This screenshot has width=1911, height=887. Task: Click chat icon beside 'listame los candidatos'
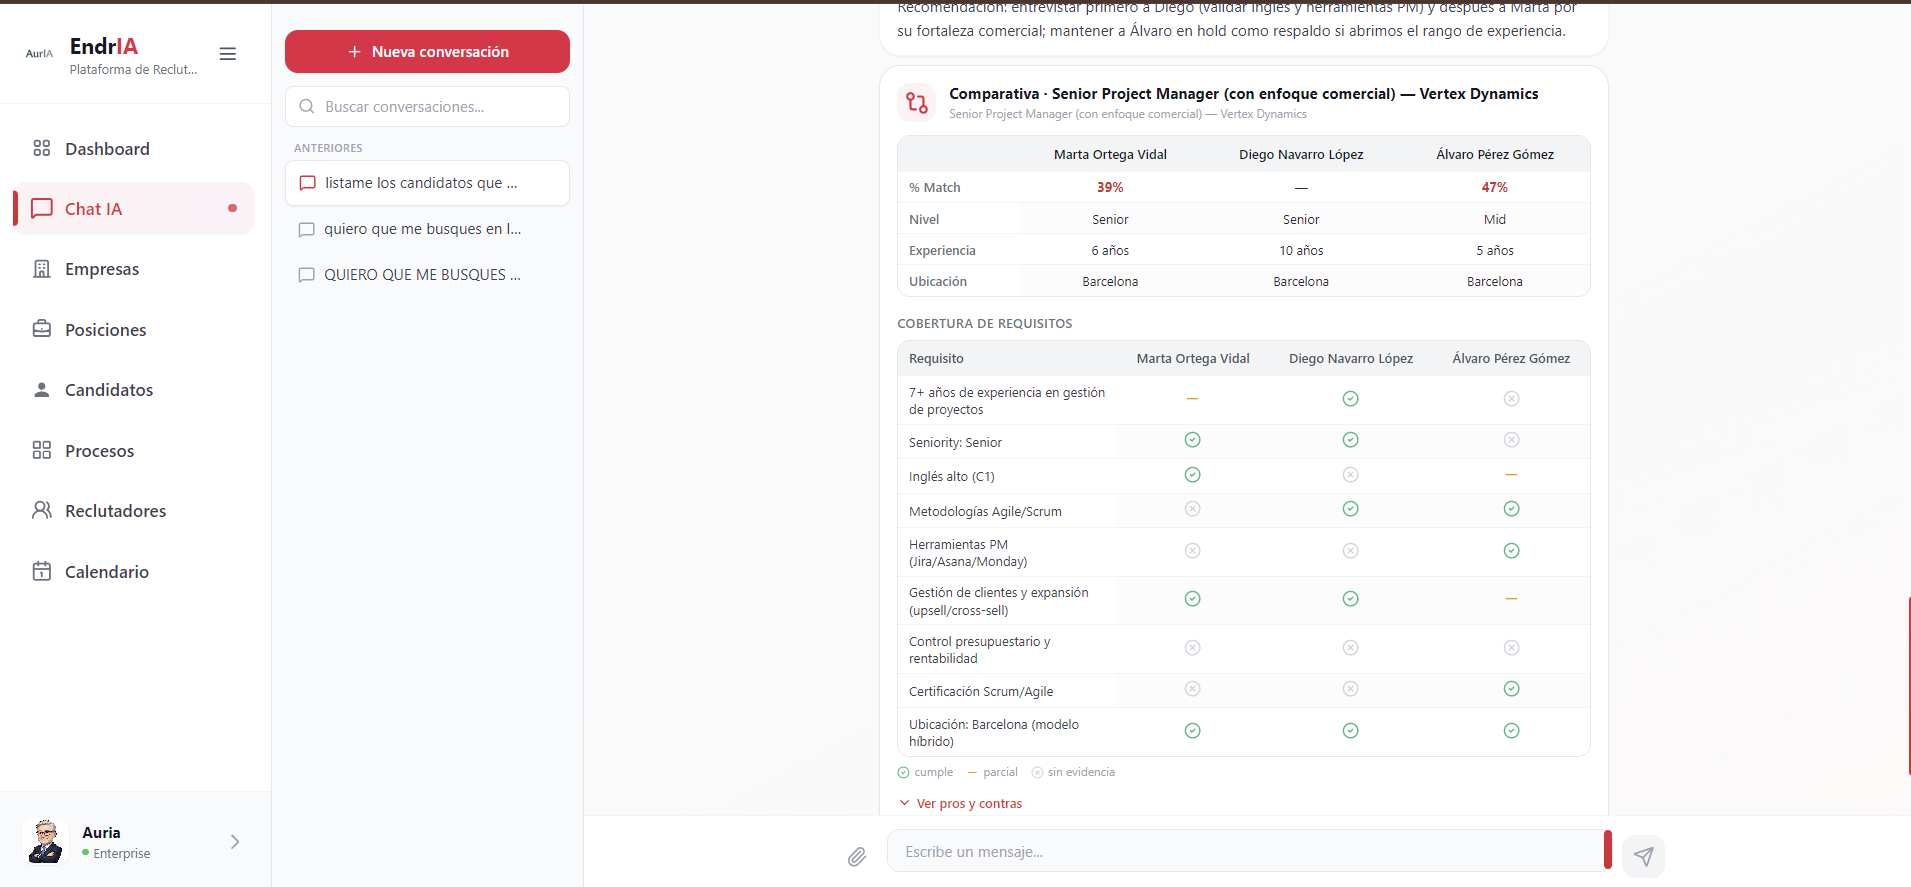point(308,183)
